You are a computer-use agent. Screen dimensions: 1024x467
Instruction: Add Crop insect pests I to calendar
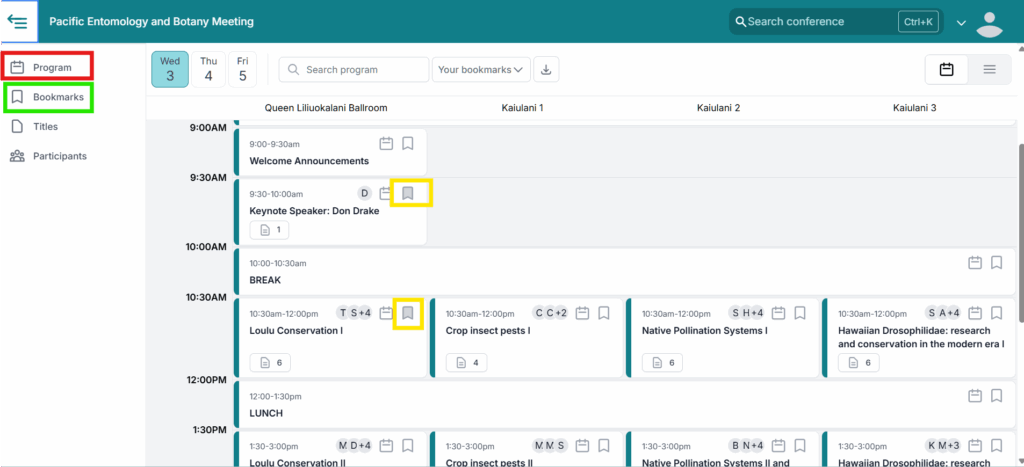pyautogui.click(x=582, y=313)
